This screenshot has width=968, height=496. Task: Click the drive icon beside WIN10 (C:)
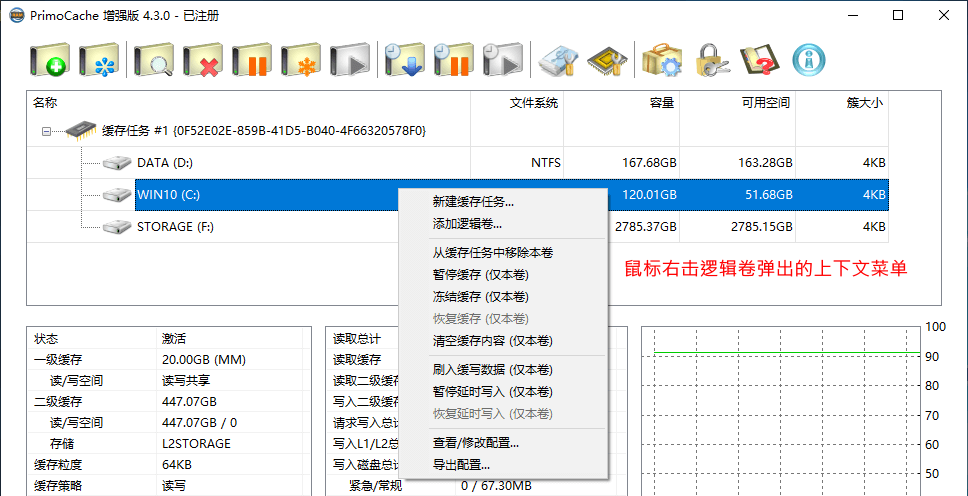(117, 195)
